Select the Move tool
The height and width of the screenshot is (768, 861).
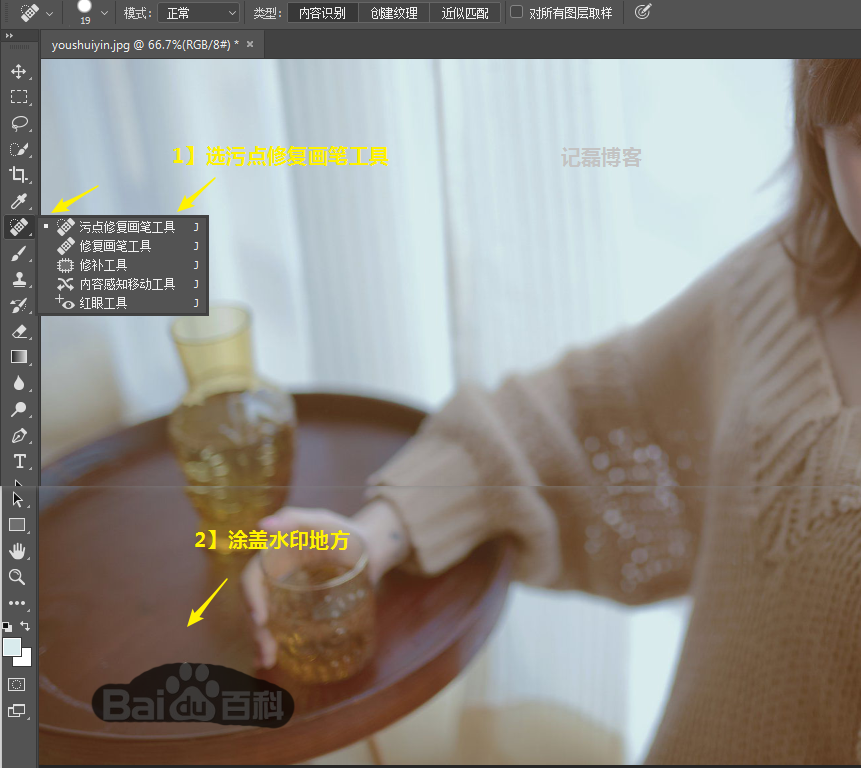pyautogui.click(x=18, y=71)
